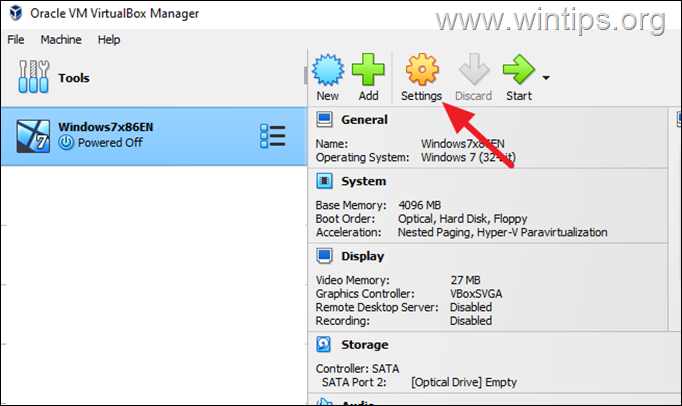Click the System chip icon
The image size is (682, 406).
pyautogui.click(x=324, y=181)
